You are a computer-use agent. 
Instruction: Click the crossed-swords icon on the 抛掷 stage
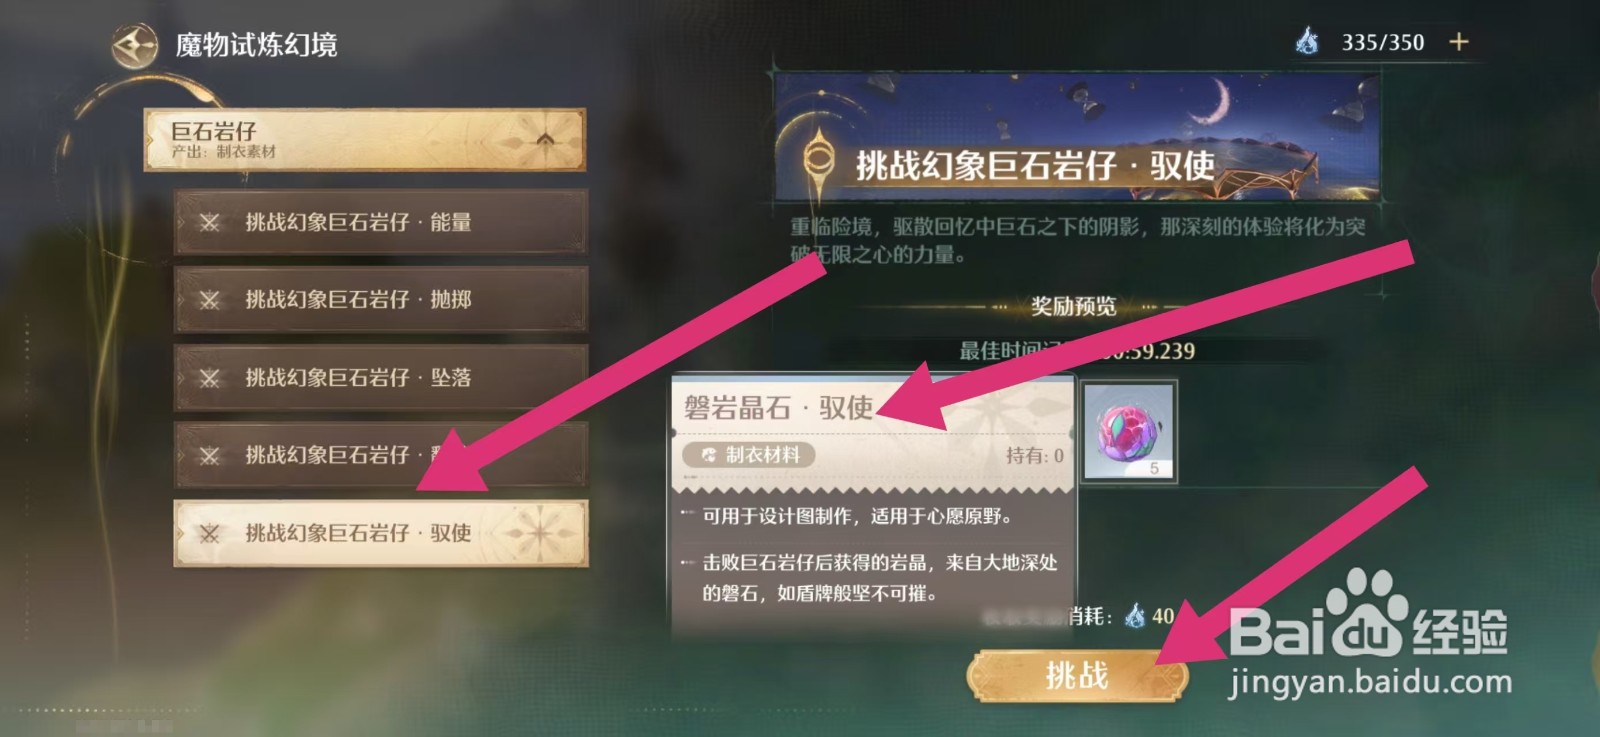coord(209,300)
